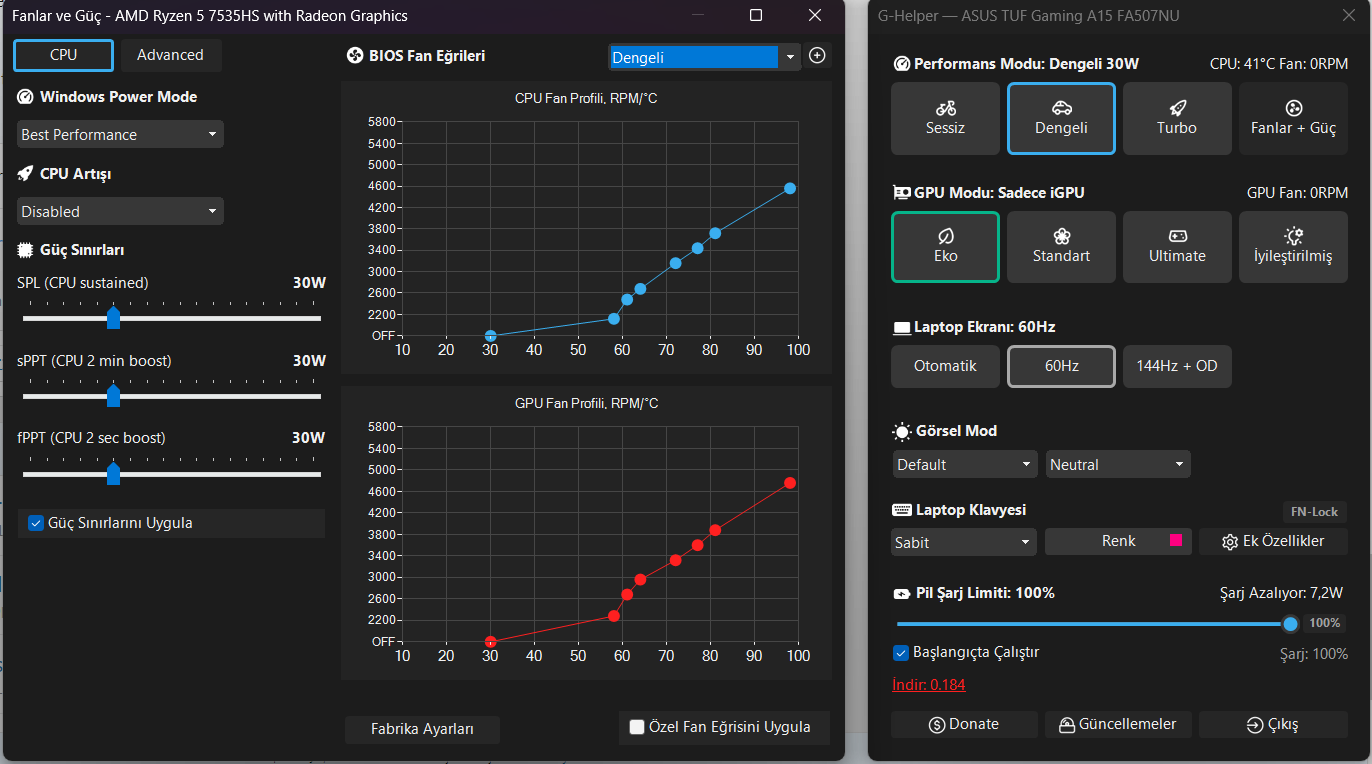
Task: Set screen refresh to Otomatik
Action: [x=945, y=366]
